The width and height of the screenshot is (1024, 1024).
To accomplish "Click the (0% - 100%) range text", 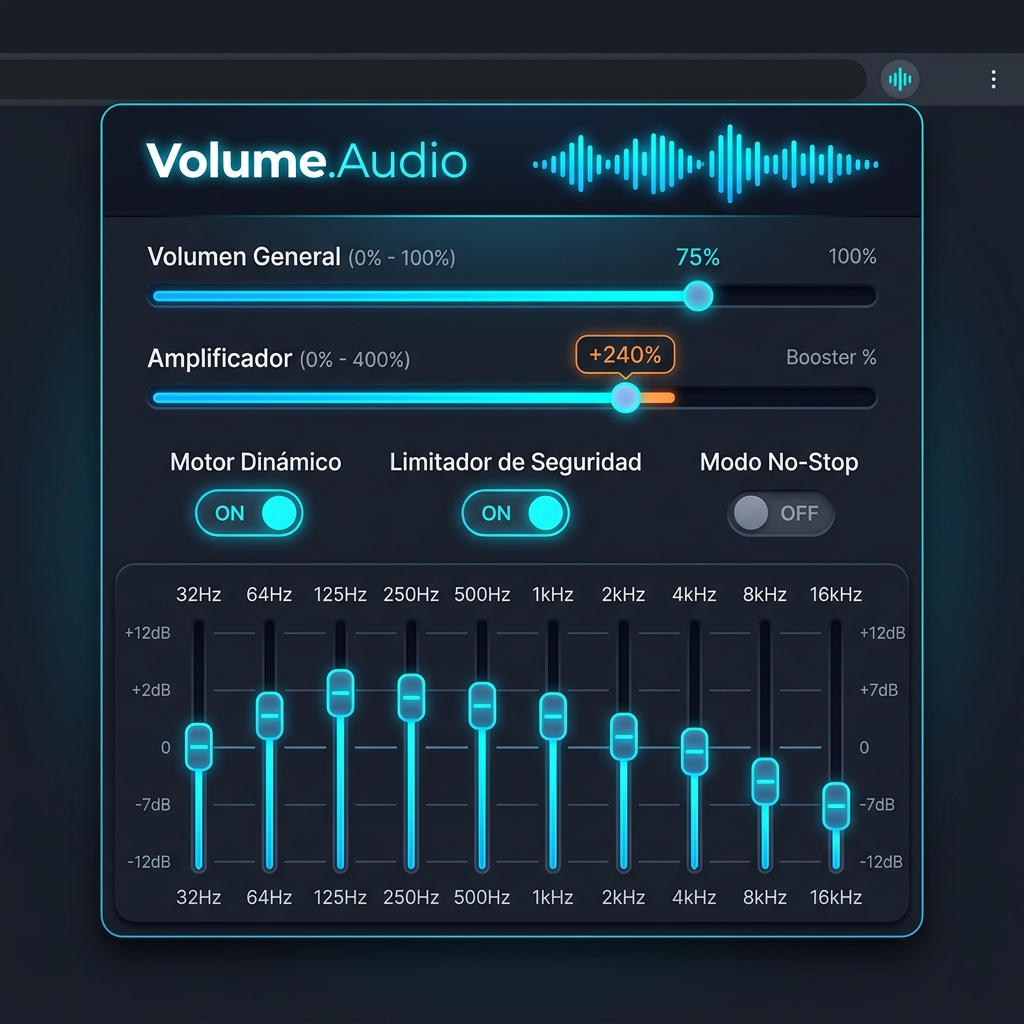I will pos(402,258).
